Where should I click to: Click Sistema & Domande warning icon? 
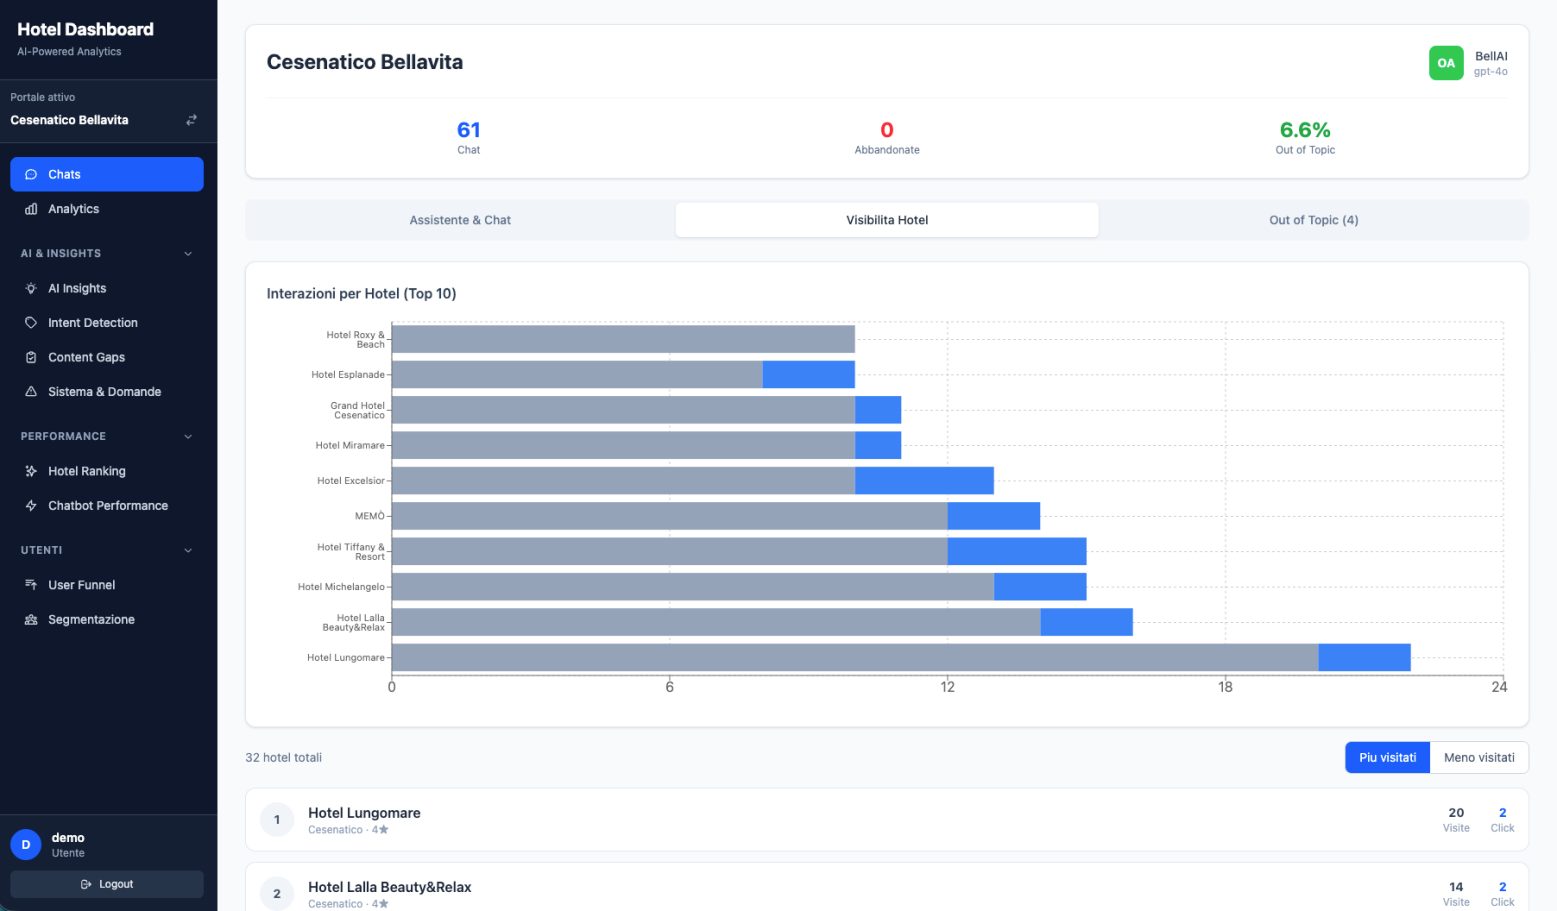[x=31, y=392]
